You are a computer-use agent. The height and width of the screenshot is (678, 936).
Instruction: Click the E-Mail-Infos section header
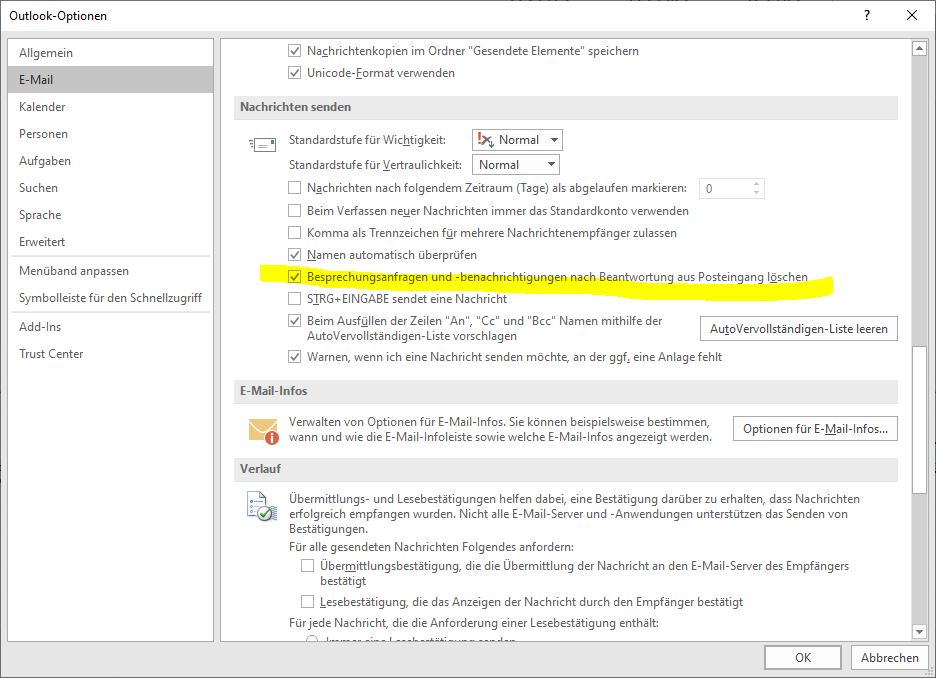[566, 391]
